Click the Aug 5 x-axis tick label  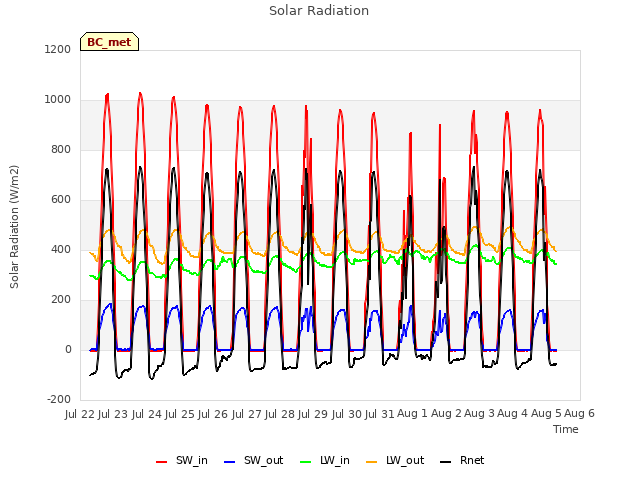546,414
